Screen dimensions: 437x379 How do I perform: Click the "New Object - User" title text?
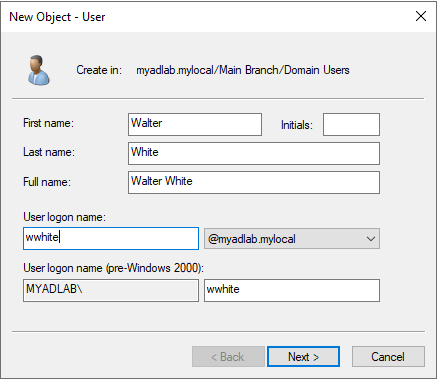click(x=57, y=17)
